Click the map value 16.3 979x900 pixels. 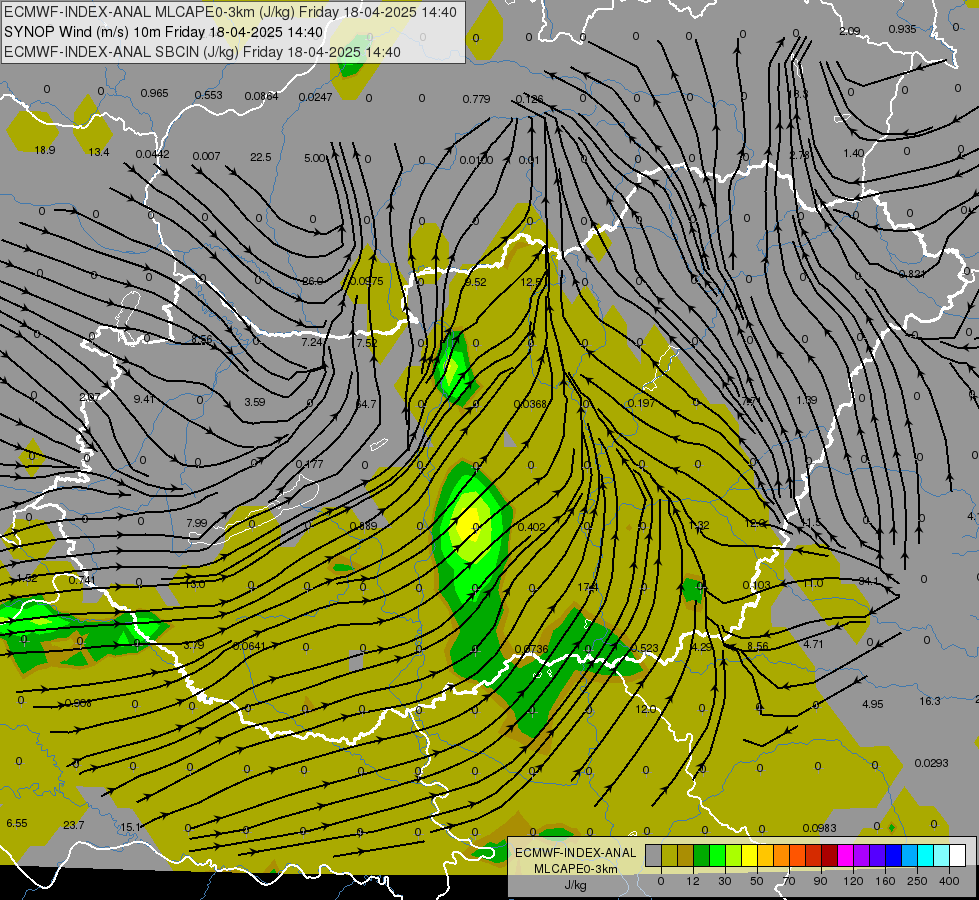[930, 701]
